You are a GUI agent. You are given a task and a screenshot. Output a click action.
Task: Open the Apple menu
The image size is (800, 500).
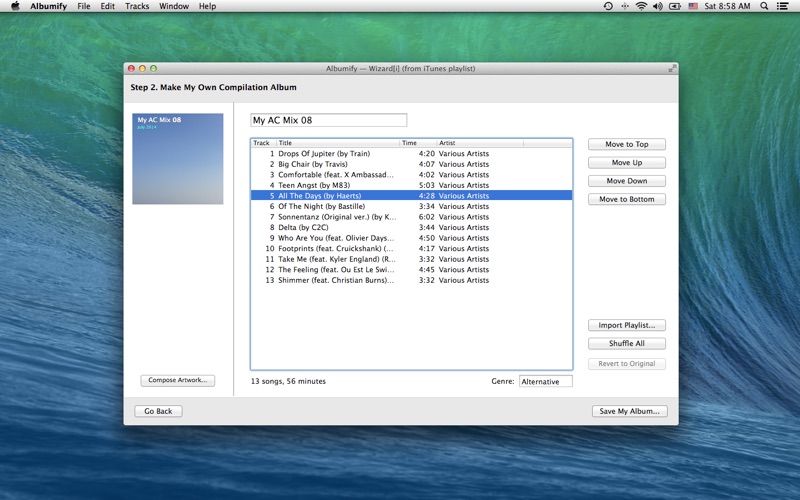pos(15,6)
